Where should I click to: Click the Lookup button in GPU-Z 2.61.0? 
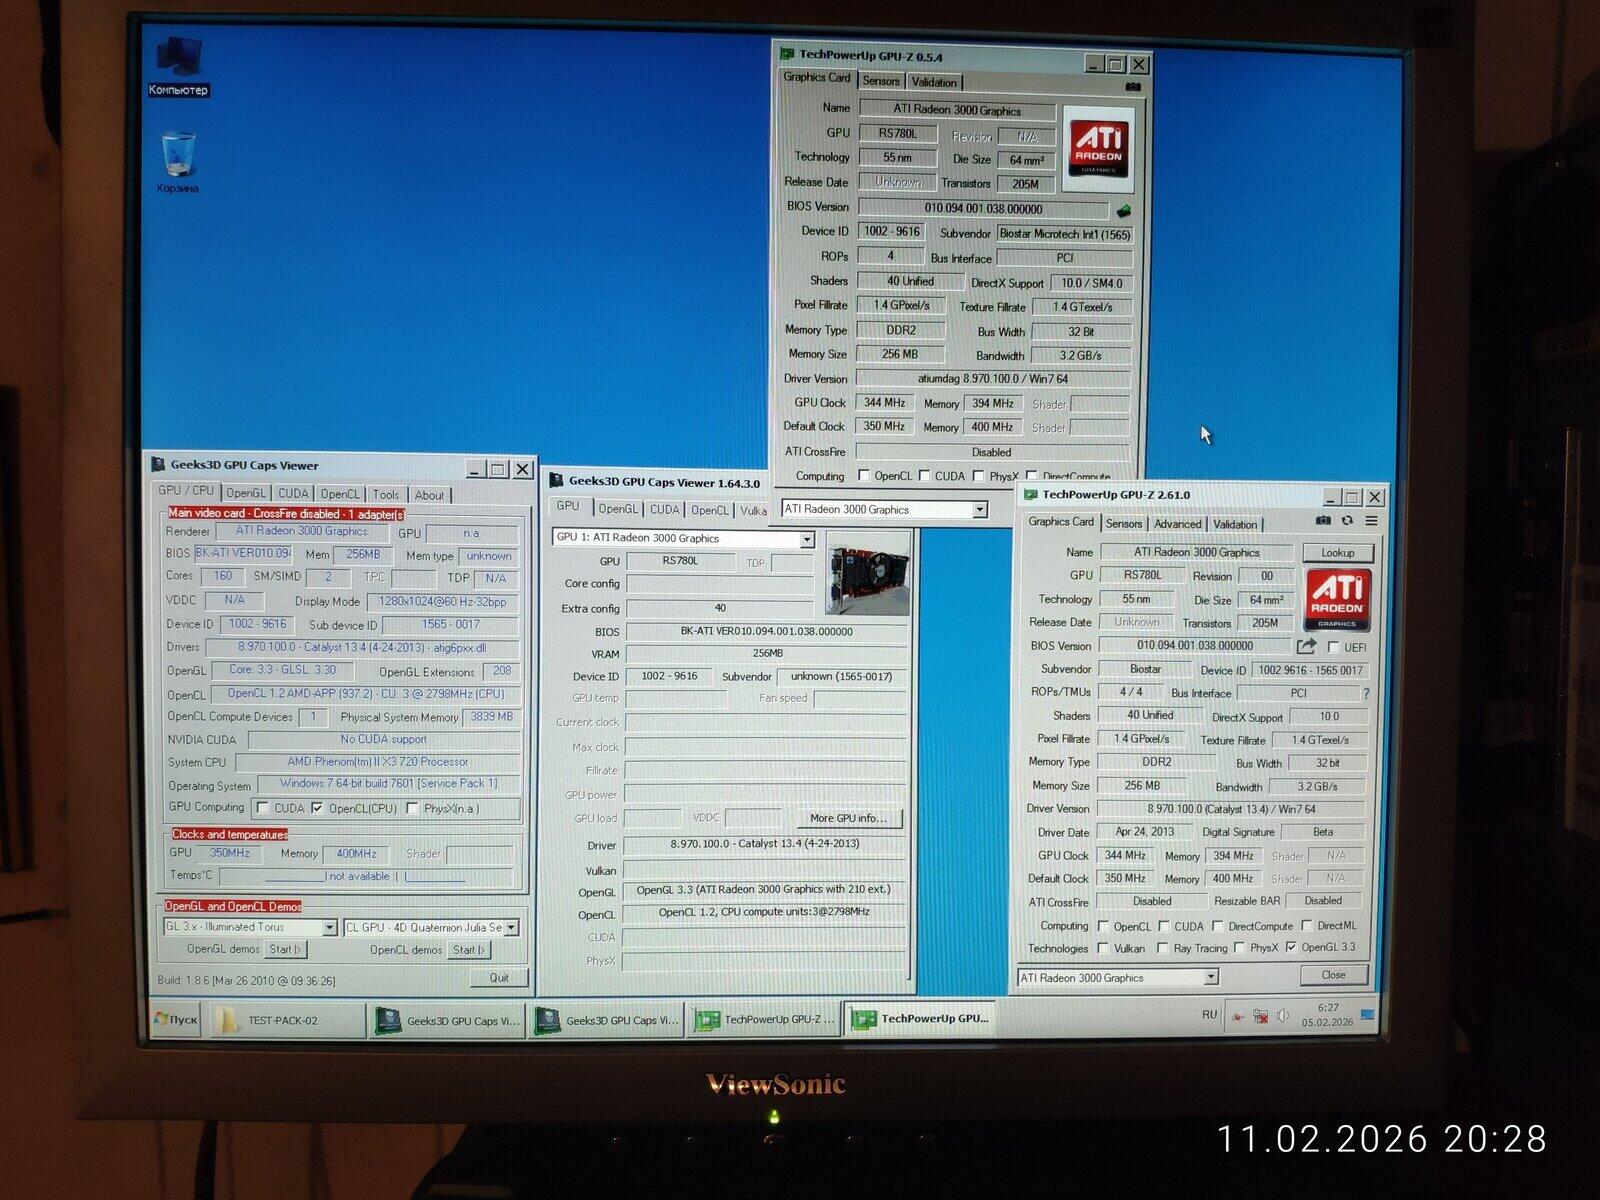[x=1337, y=552]
